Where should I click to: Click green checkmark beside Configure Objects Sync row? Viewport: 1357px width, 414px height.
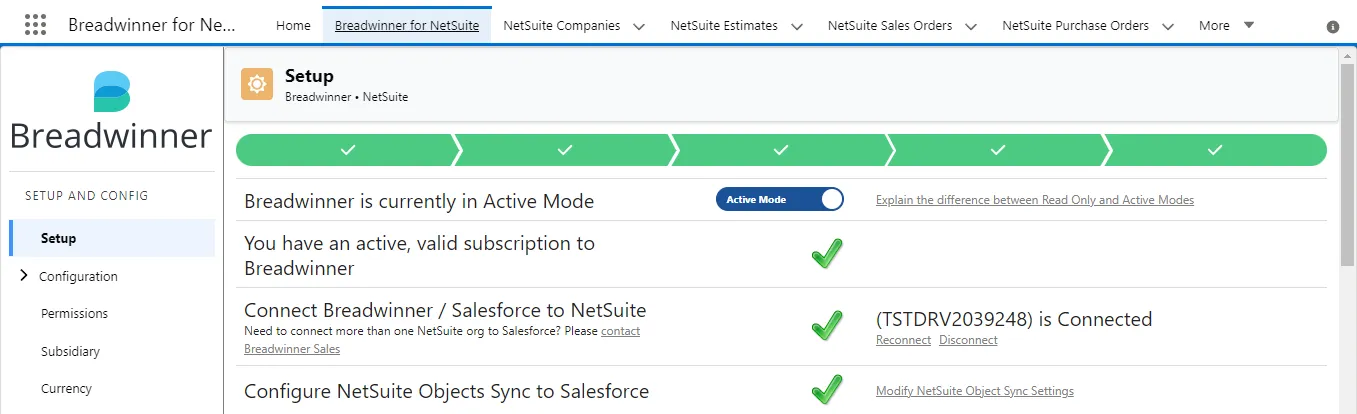tap(826, 390)
